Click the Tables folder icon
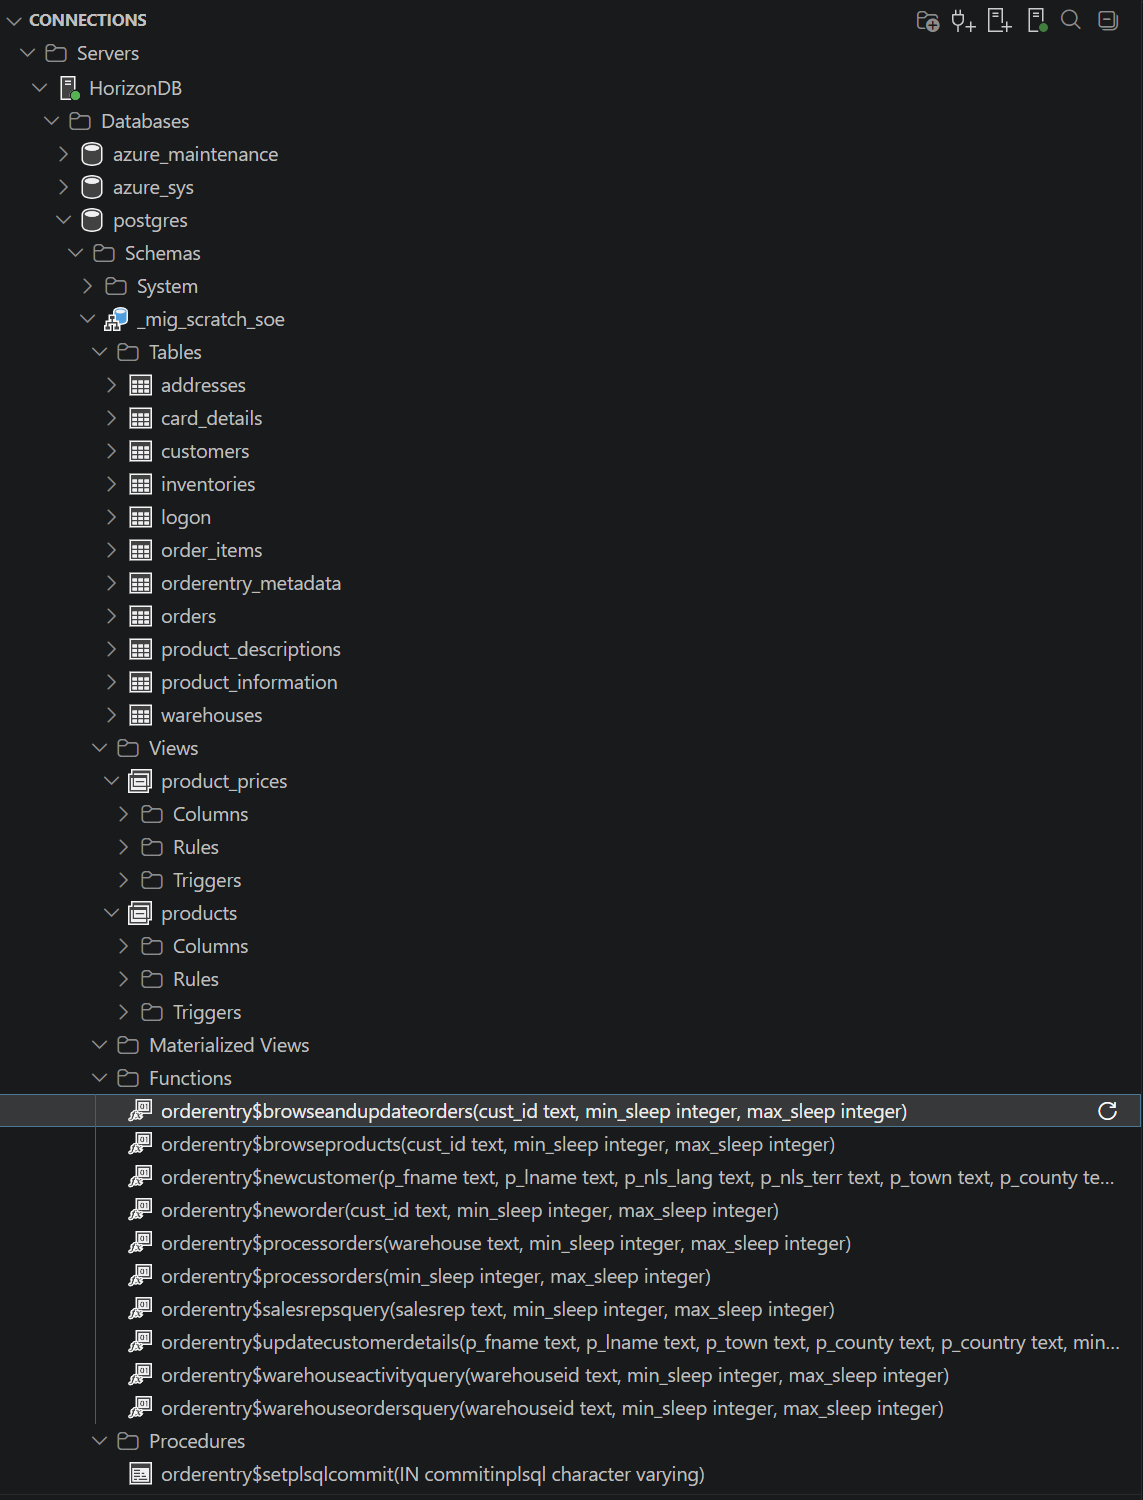Image resolution: width=1143 pixels, height=1500 pixels. (x=128, y=352)
